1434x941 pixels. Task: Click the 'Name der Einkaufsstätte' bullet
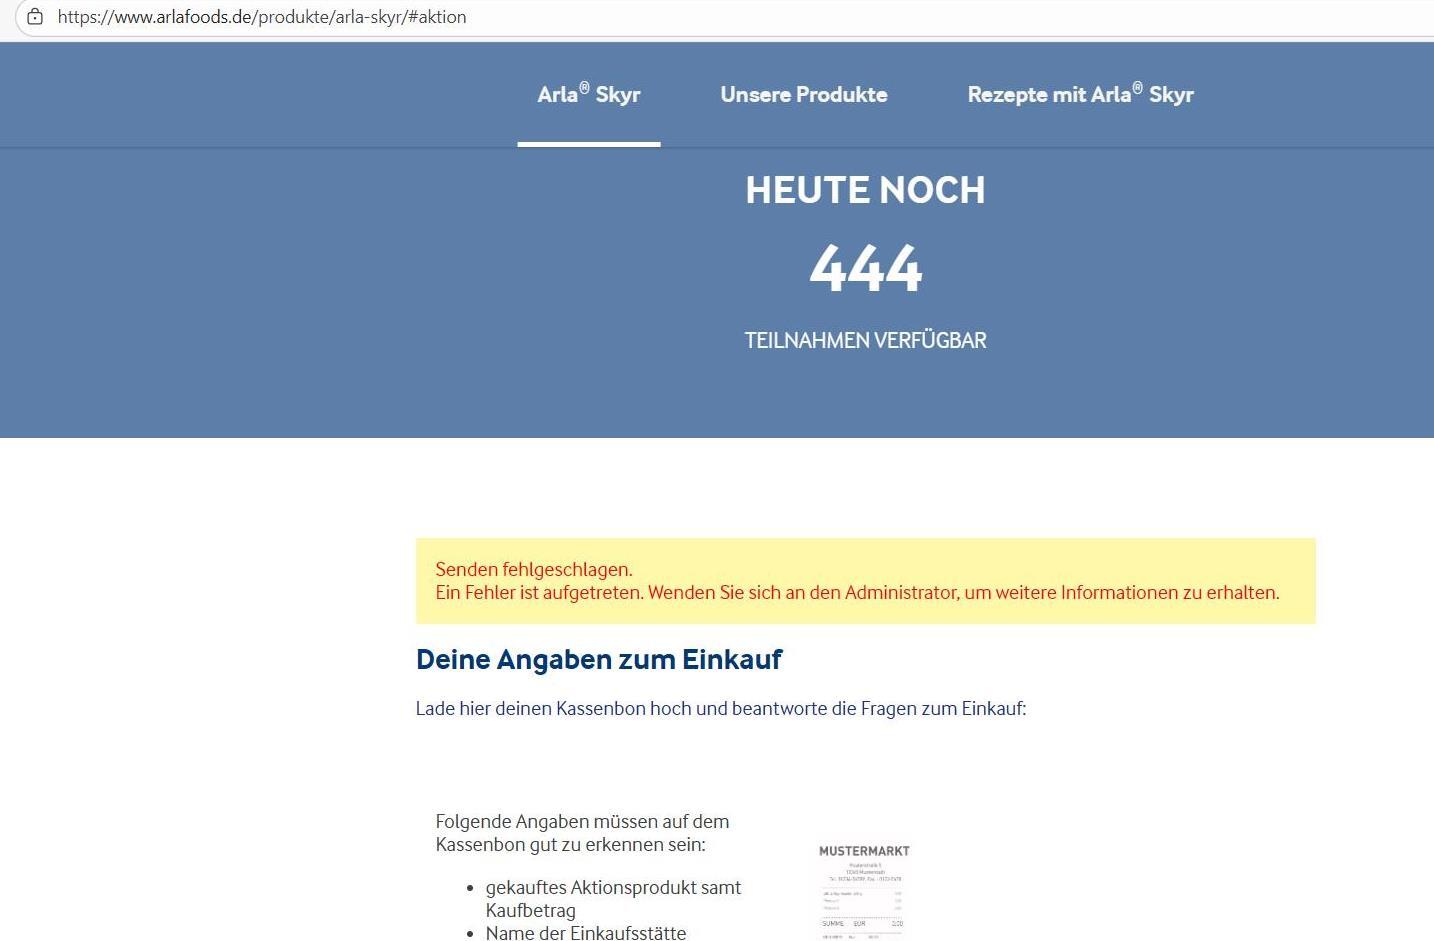[586, 933]
